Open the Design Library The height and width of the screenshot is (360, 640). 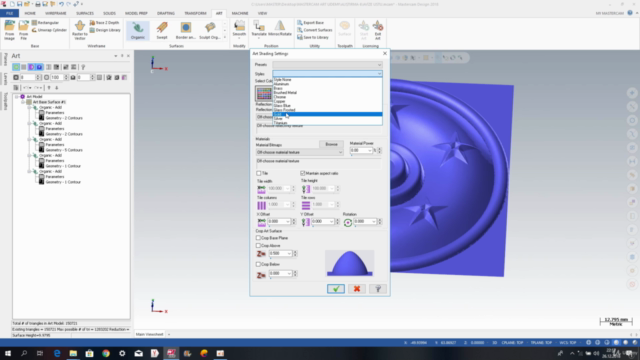pyautogui.click(x=105, y=30)
